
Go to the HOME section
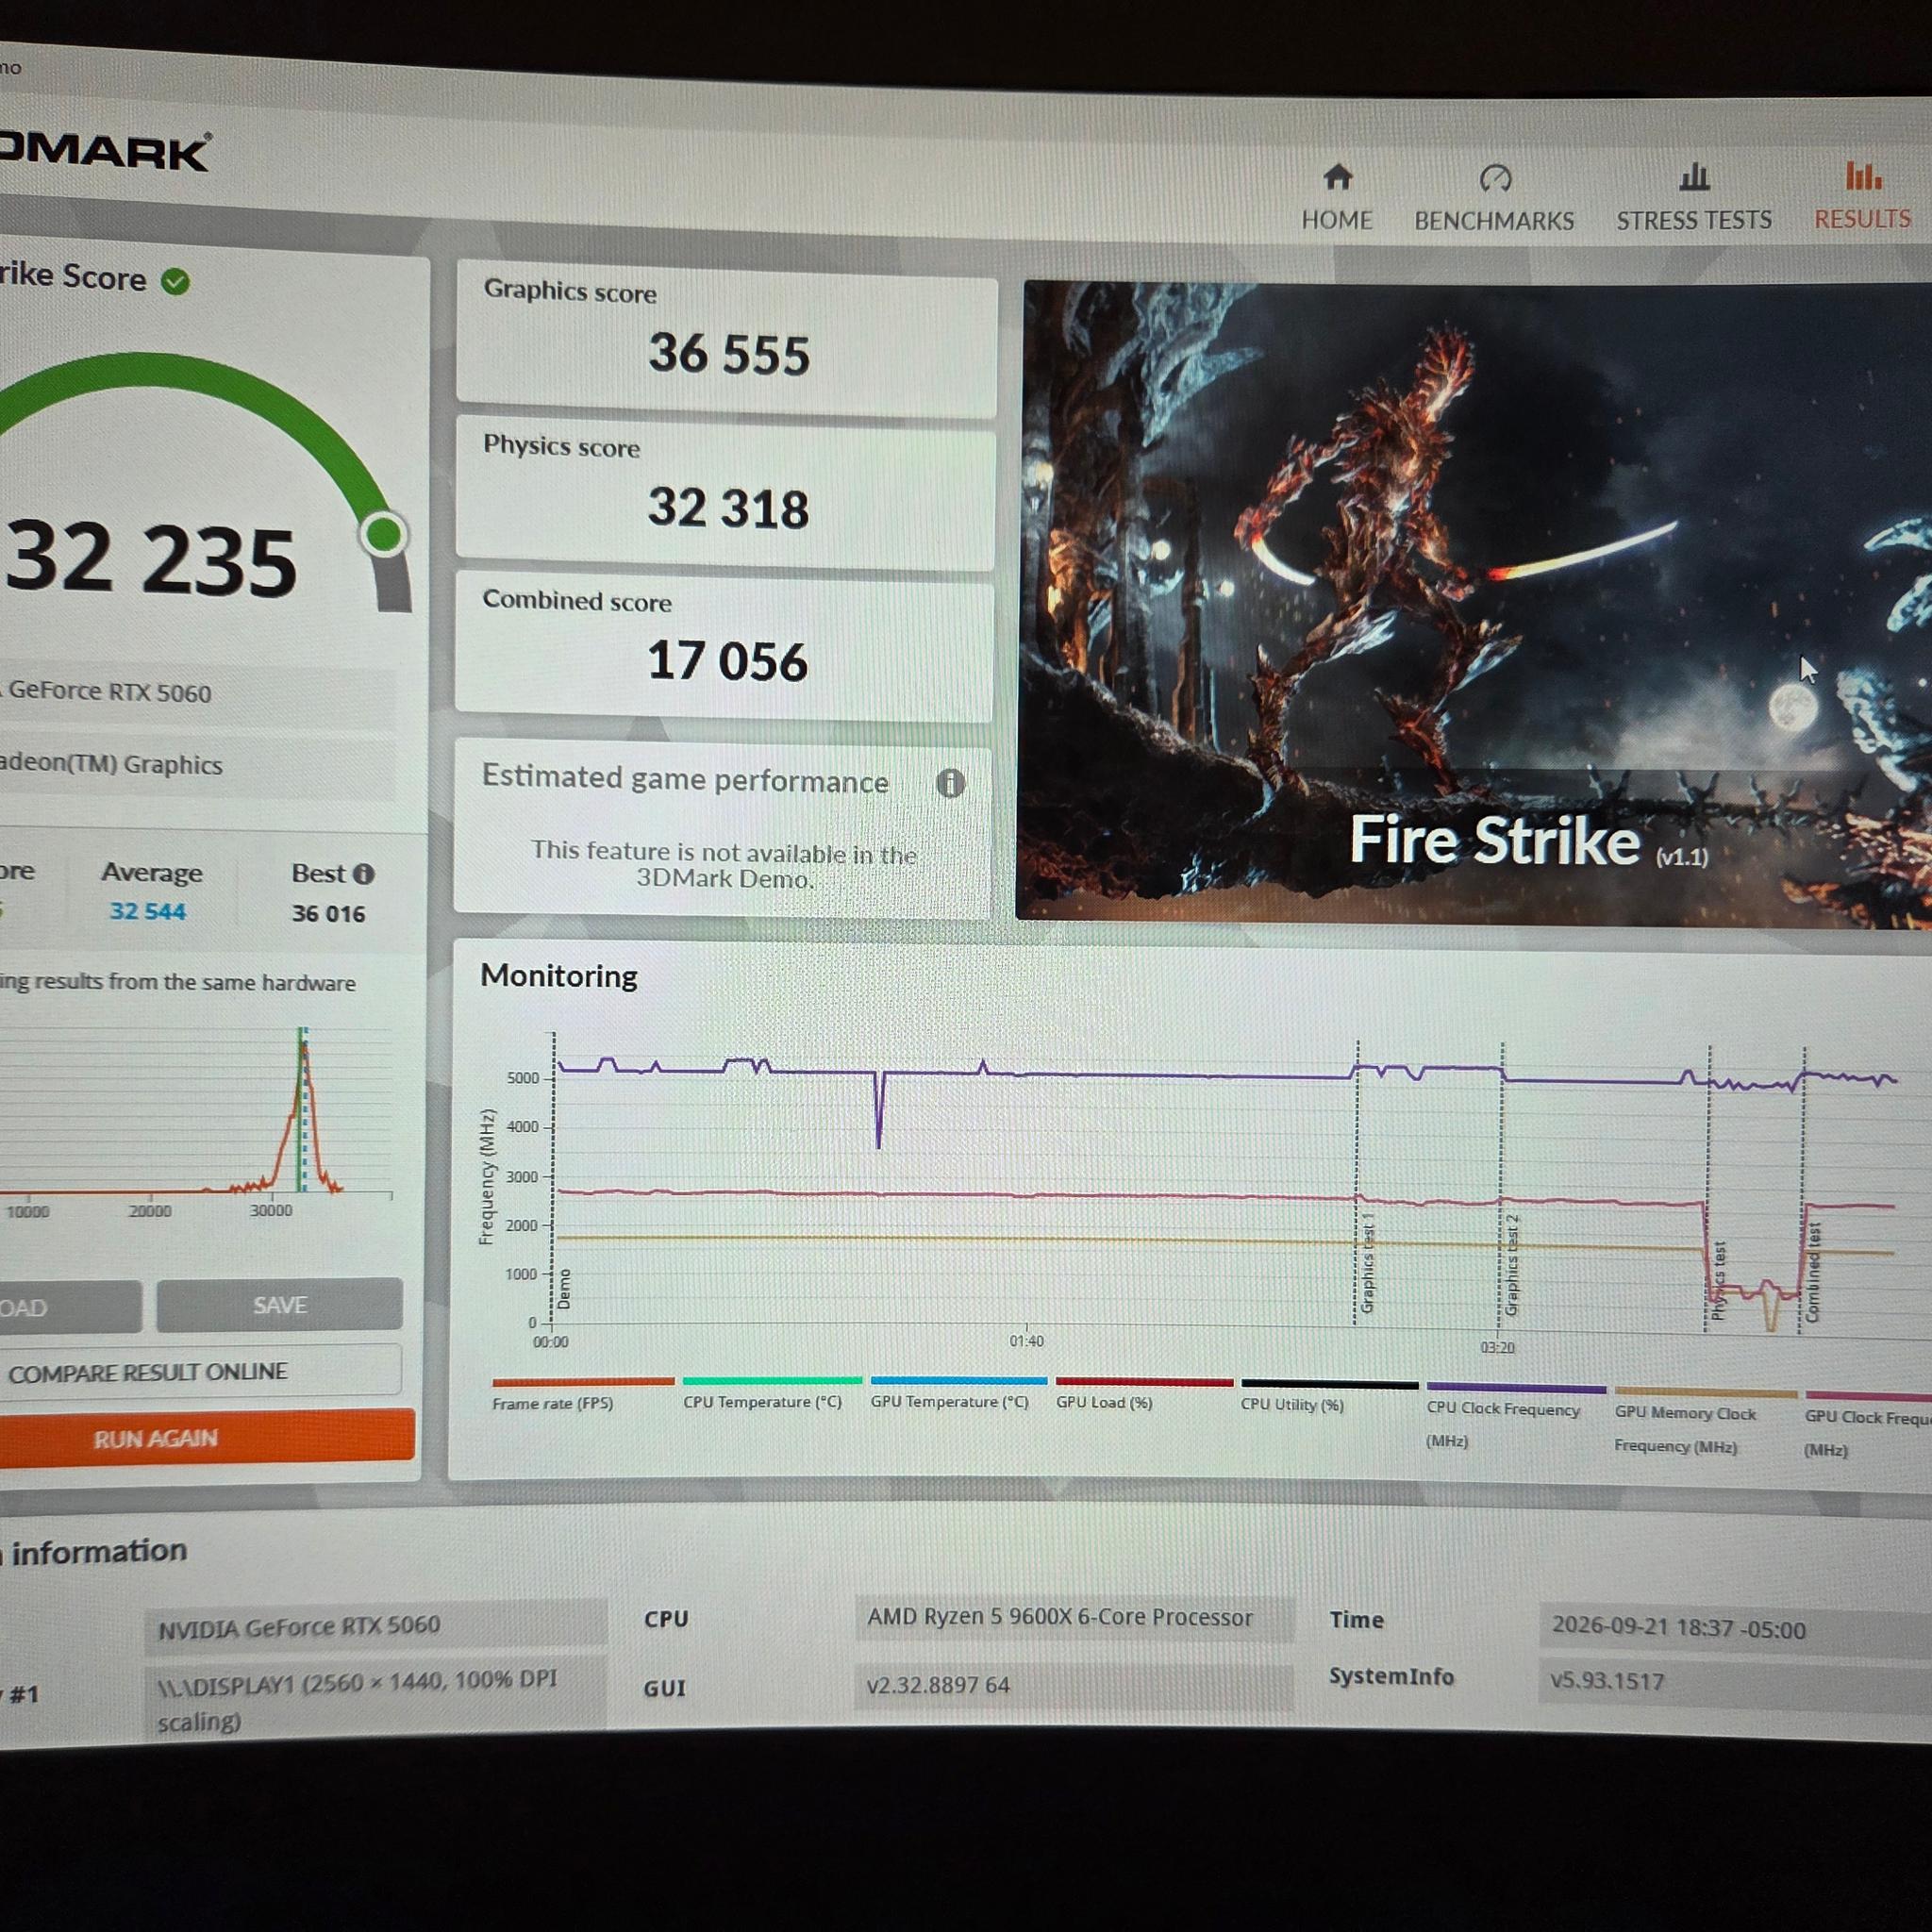[x=1336, y=198]
